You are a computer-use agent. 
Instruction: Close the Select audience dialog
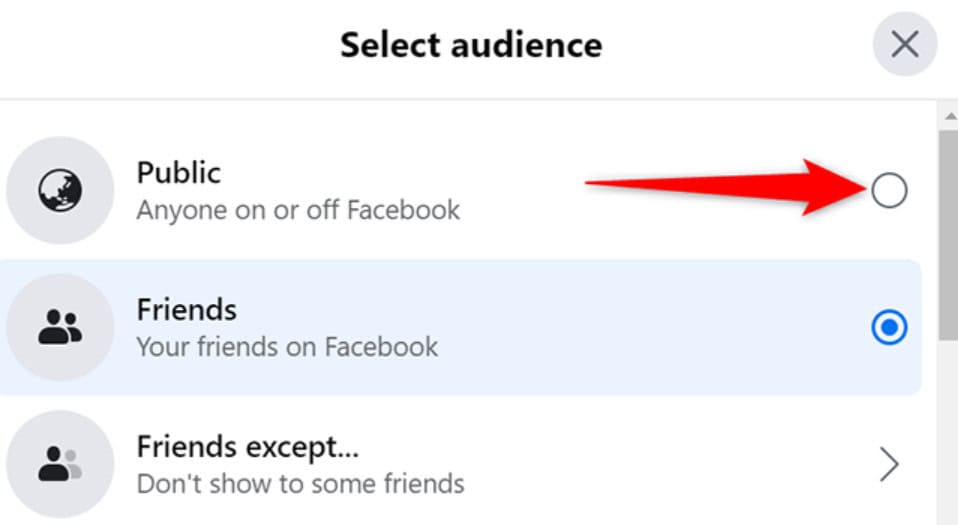(x=904, y=44)
